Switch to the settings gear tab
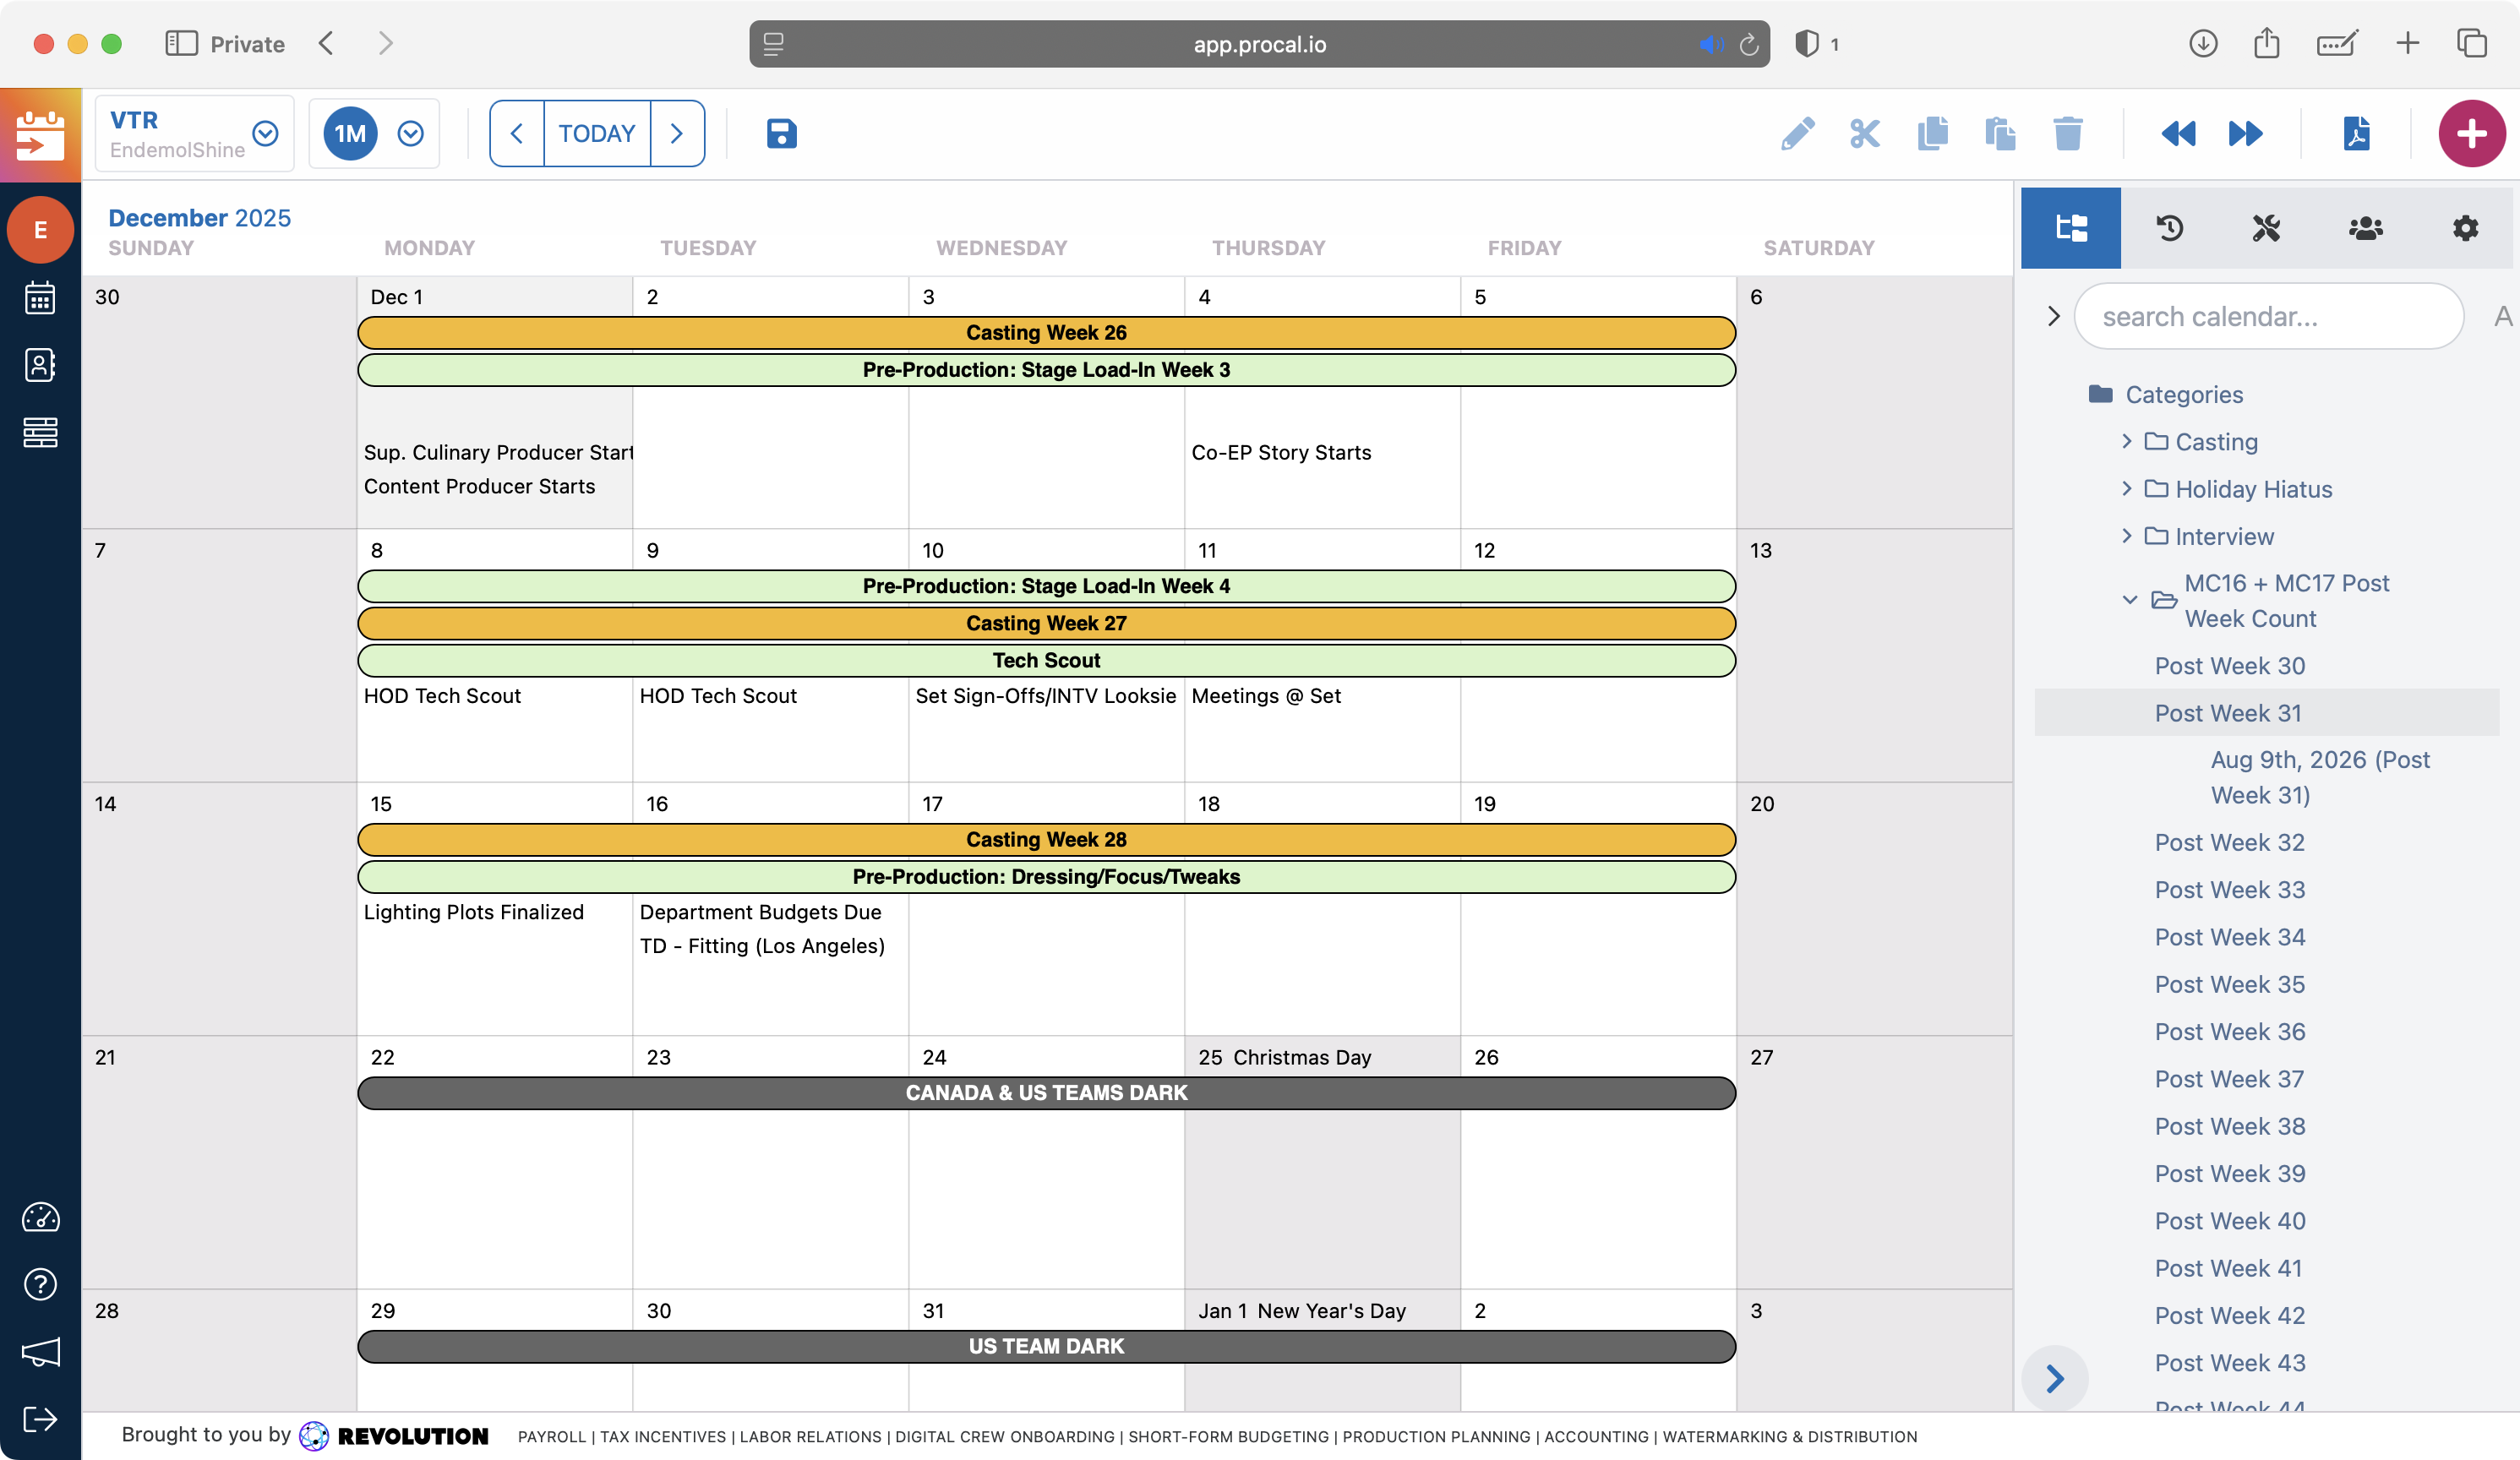 tap(2465, 228)
